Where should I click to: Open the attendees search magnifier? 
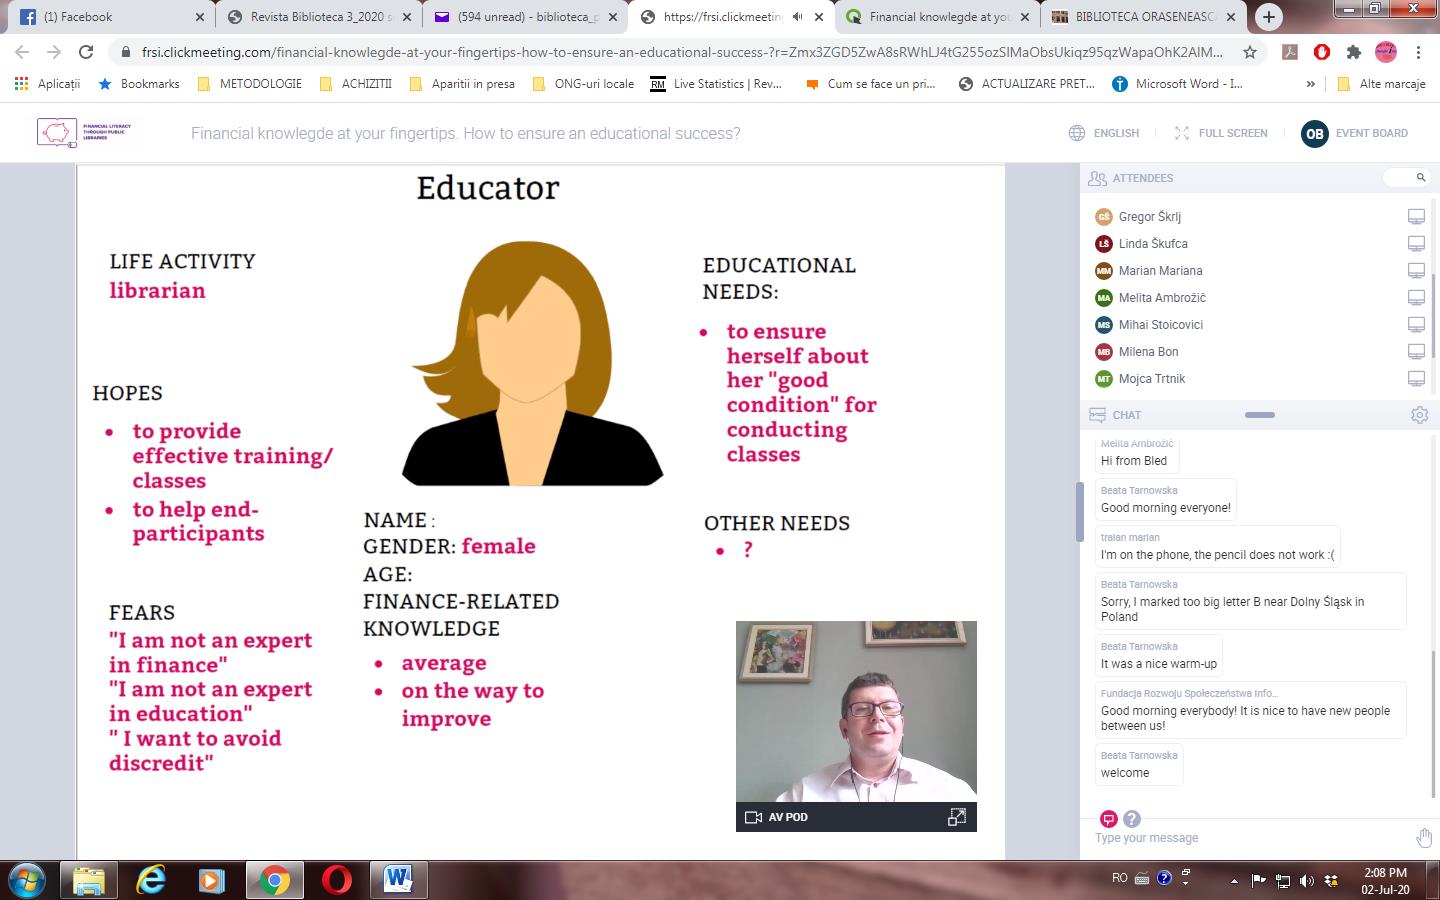tap(1420, 178)
